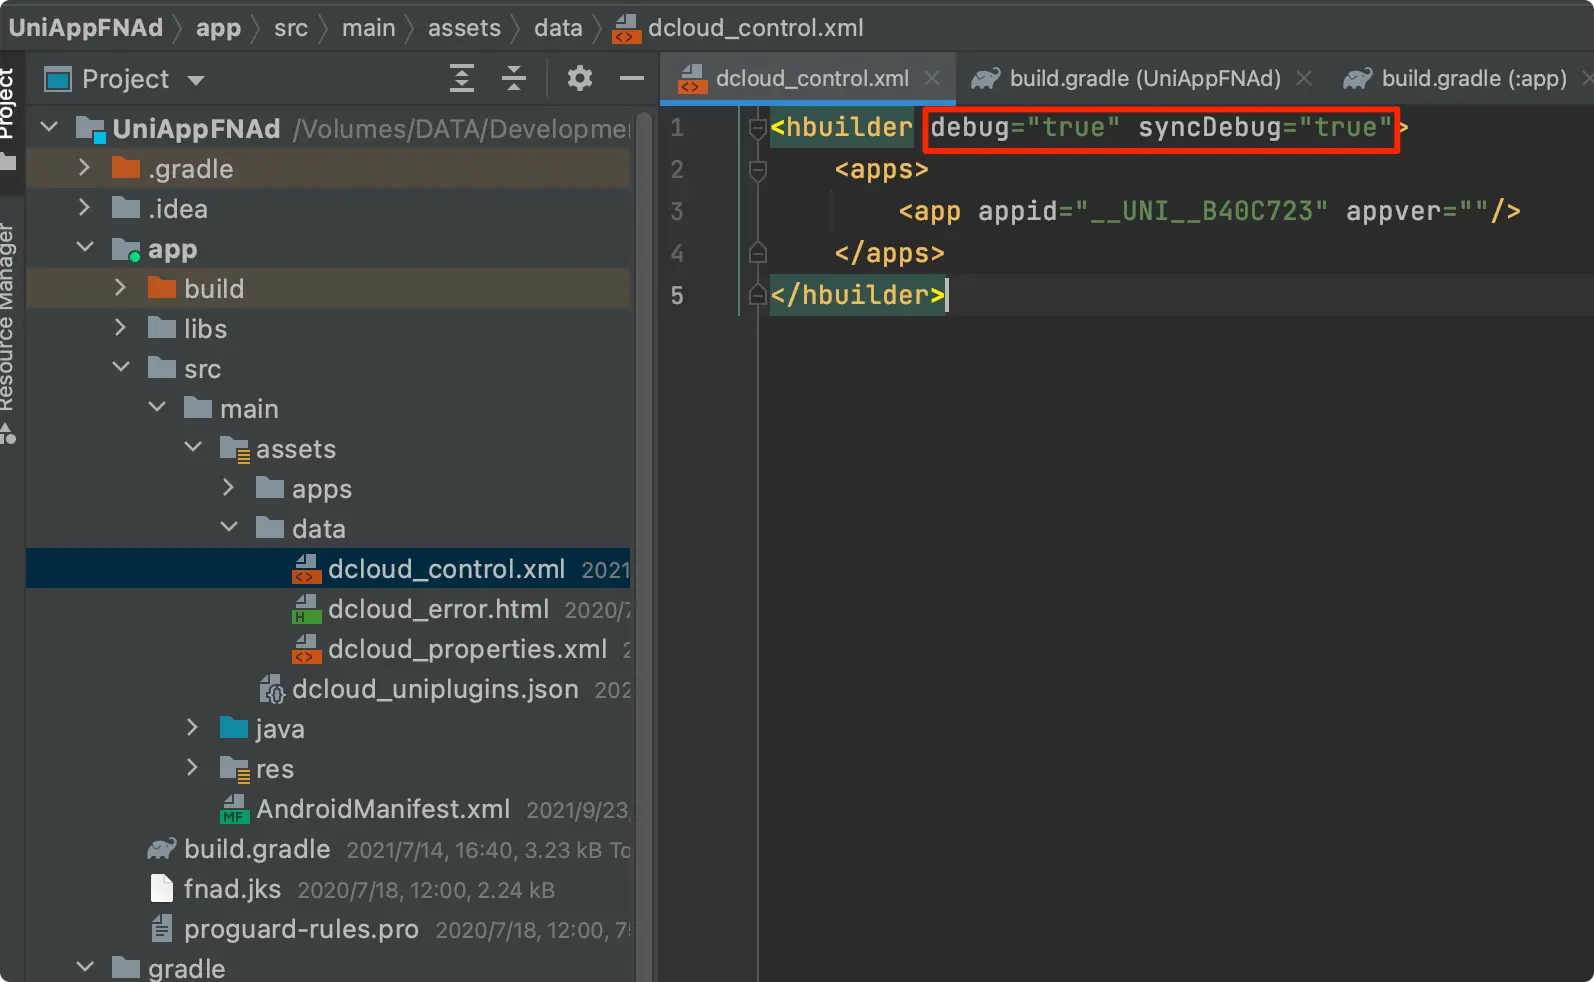Expand the .gradle folder
Image resolution: width=1594 pixels, height=982 pixels.
[85, 168]
